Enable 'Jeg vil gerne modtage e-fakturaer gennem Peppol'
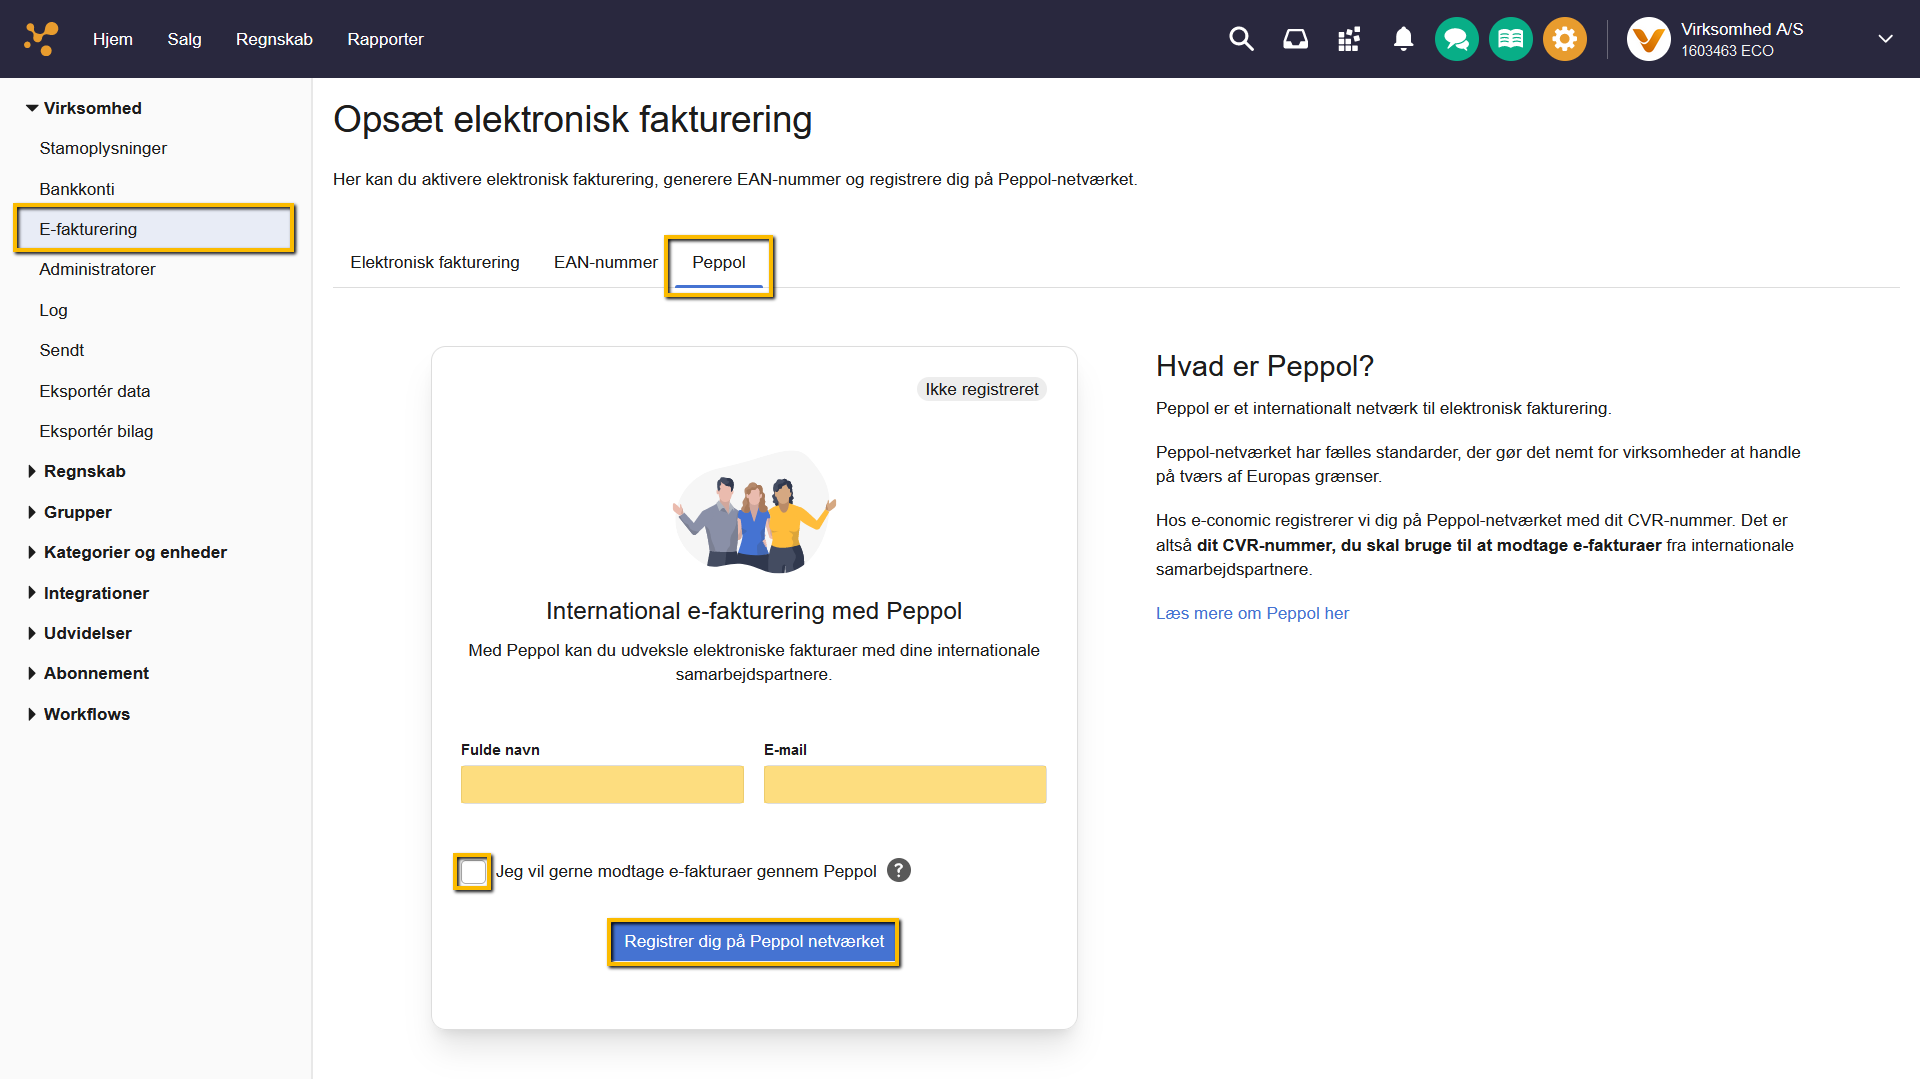1920x1079 pixels. [x=473, y=871]
